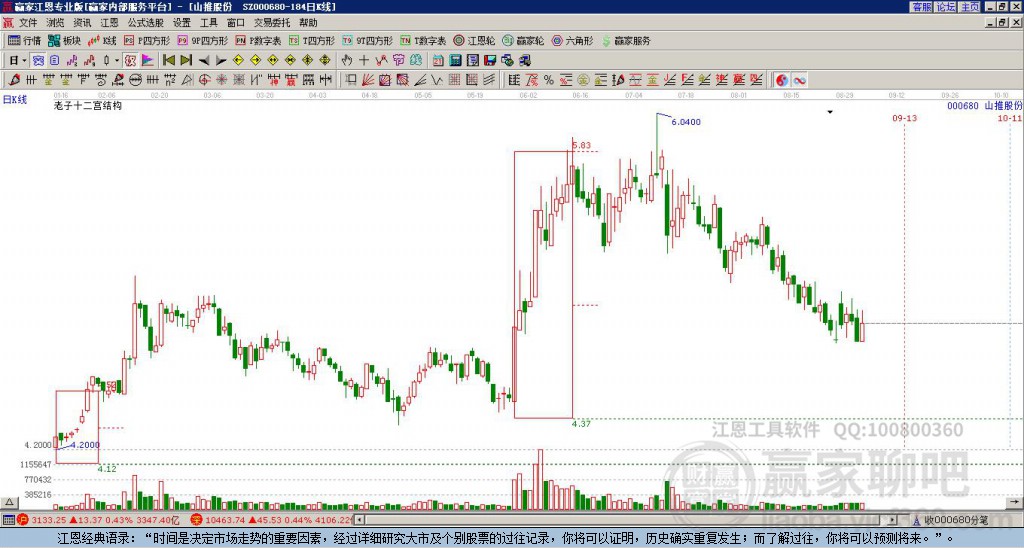Click the status bar grid icon
Viewport: 1024px width, 548px height.
tap(8, 520)
